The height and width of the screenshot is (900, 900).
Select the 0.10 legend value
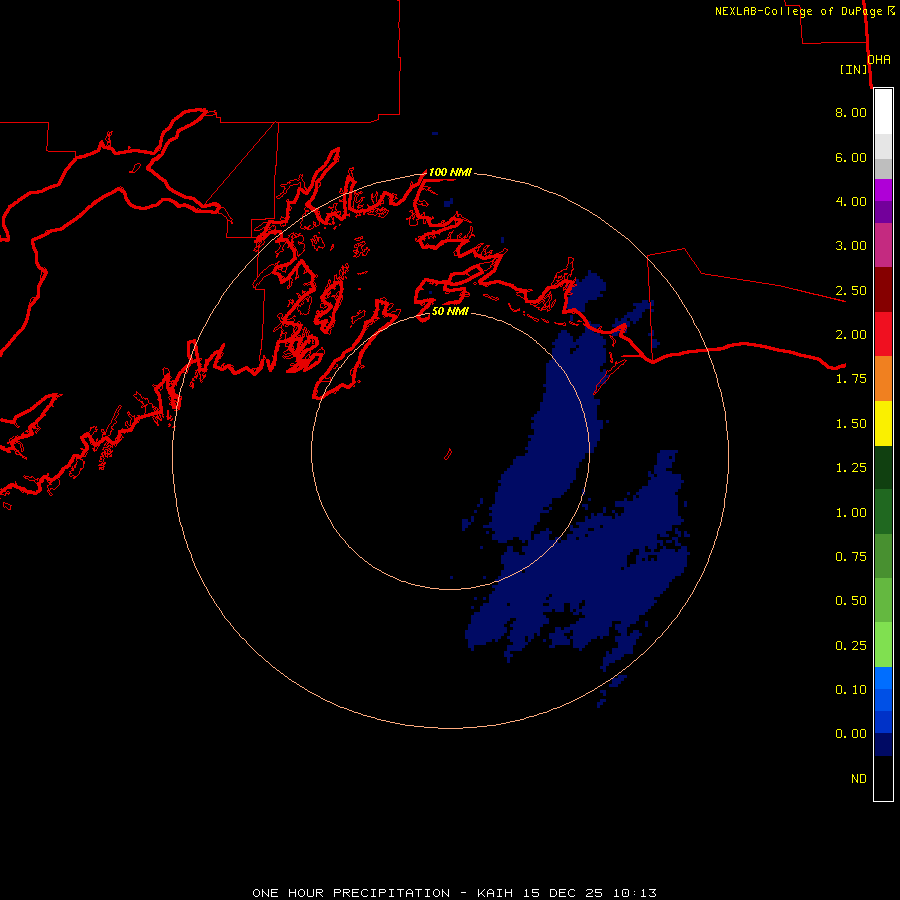(851, 690)
